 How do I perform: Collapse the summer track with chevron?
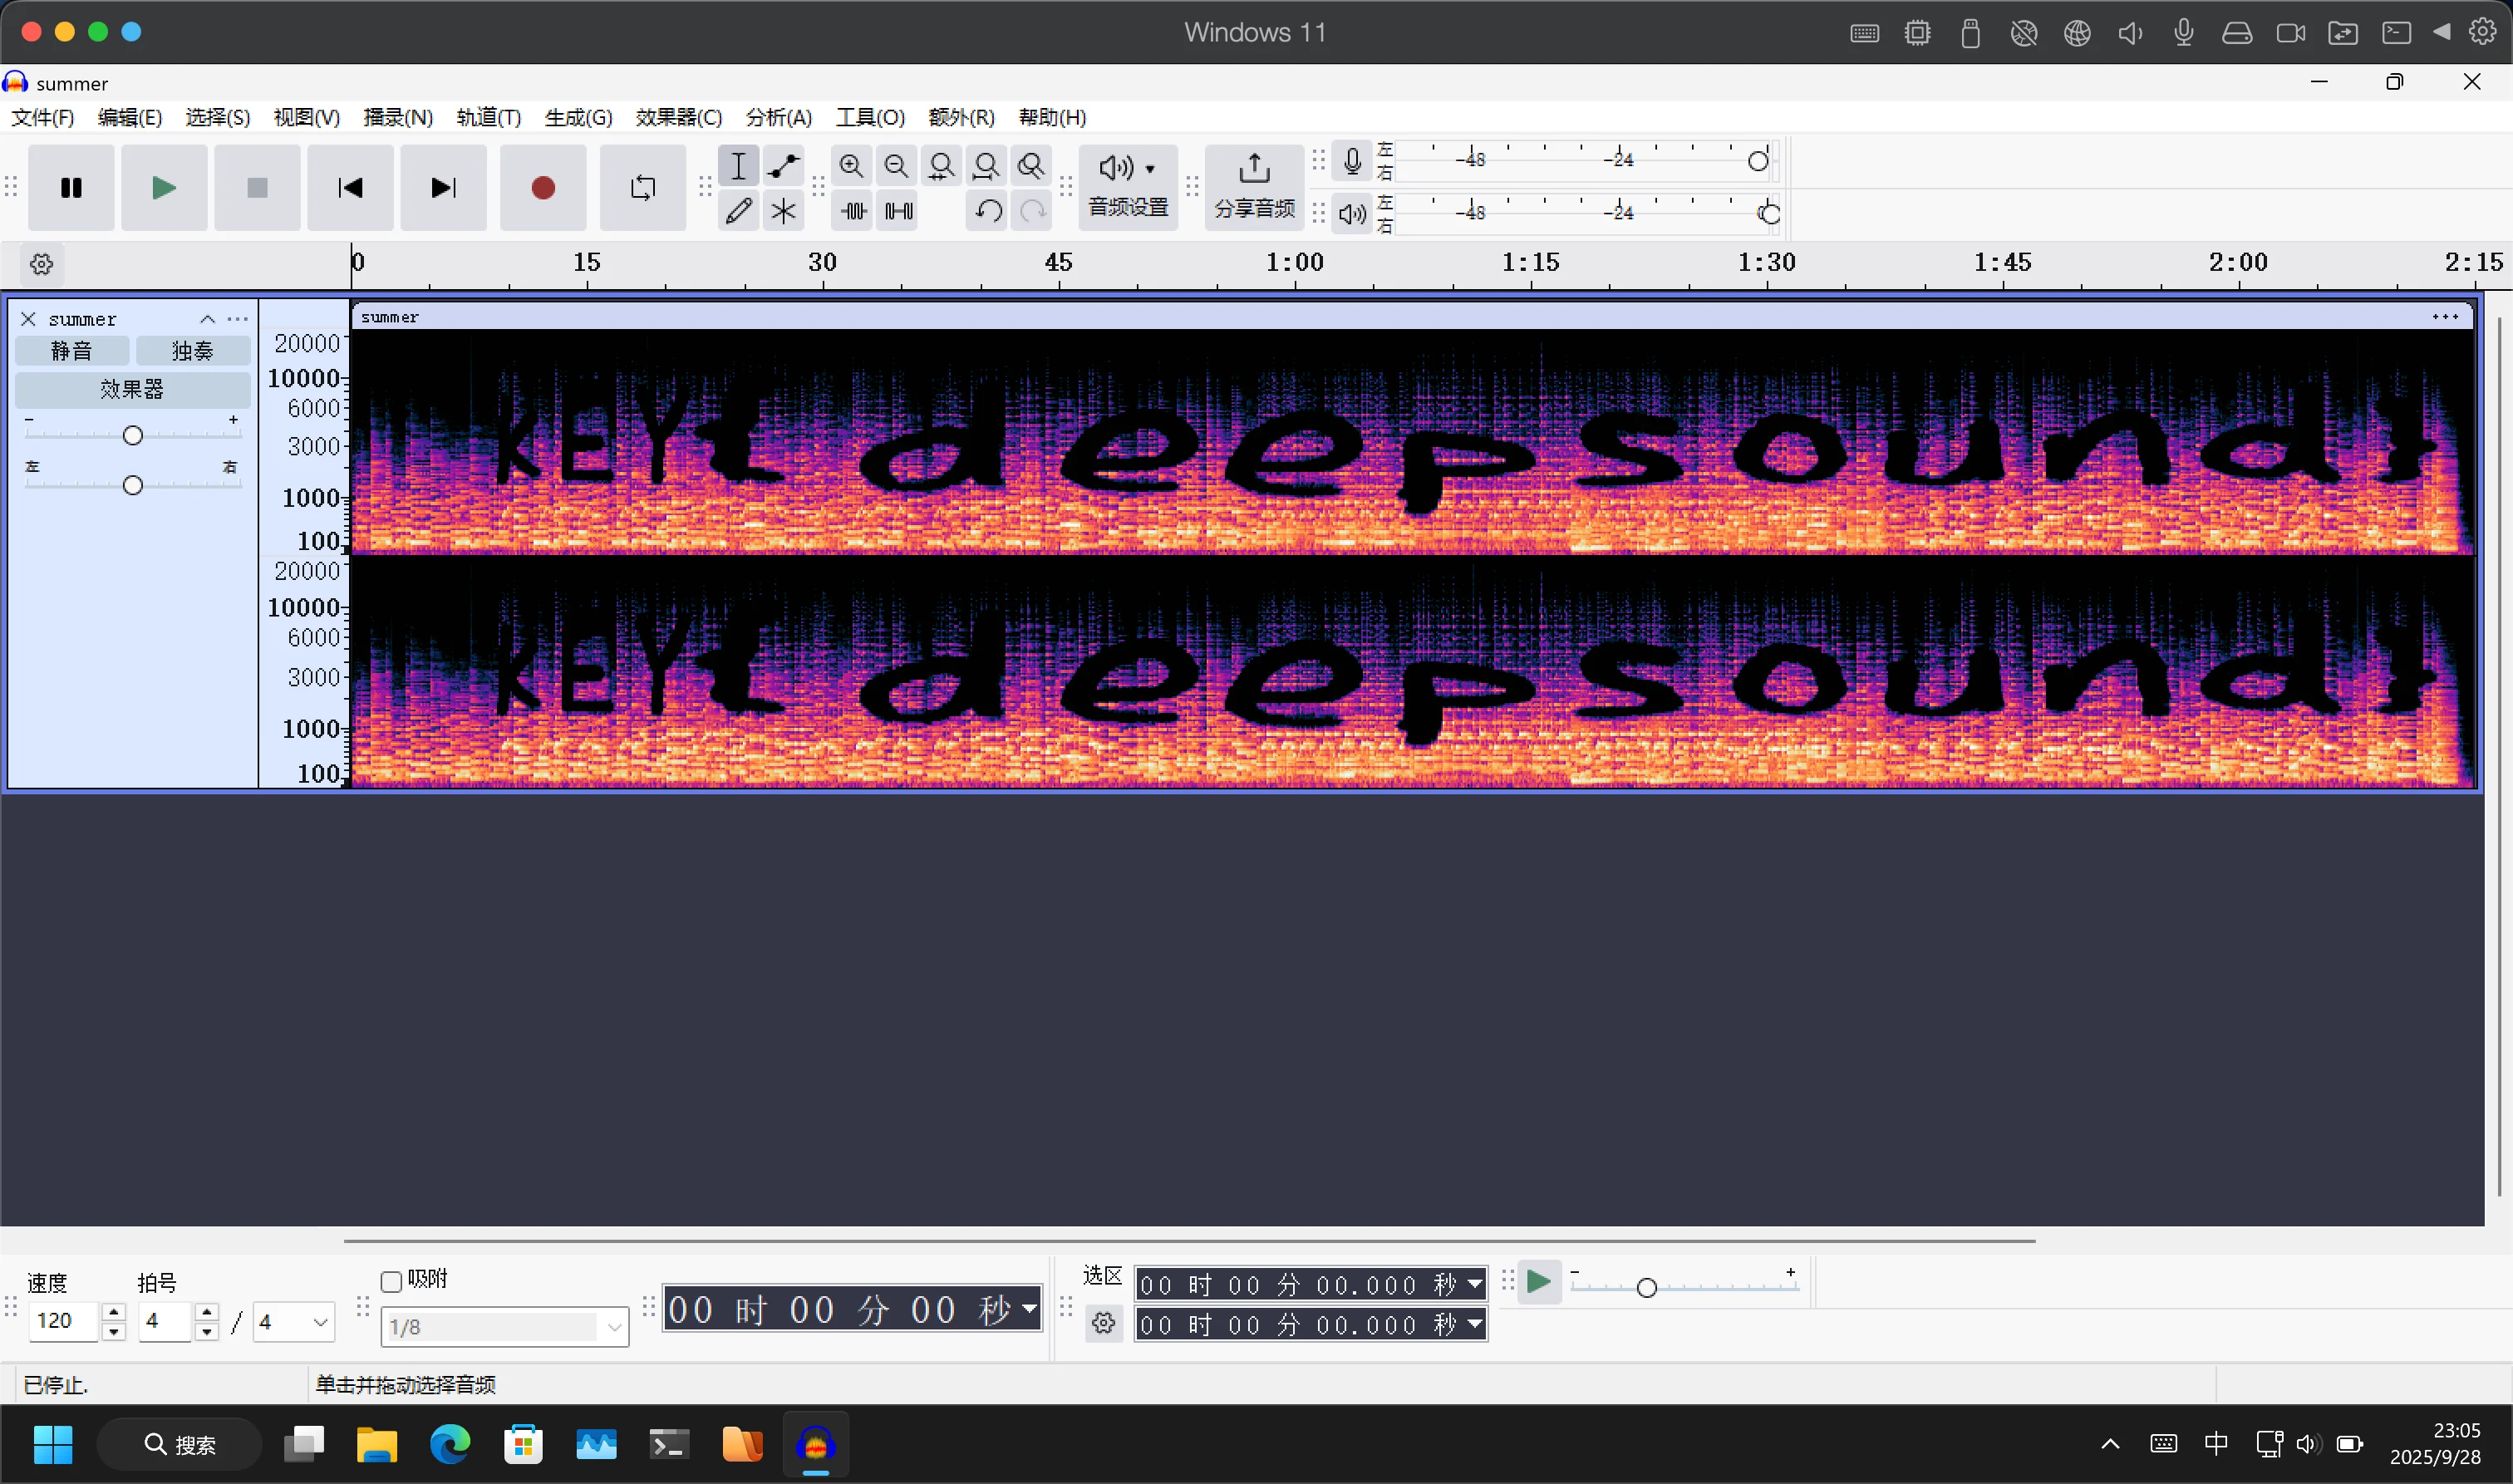(x=207, y=319)
